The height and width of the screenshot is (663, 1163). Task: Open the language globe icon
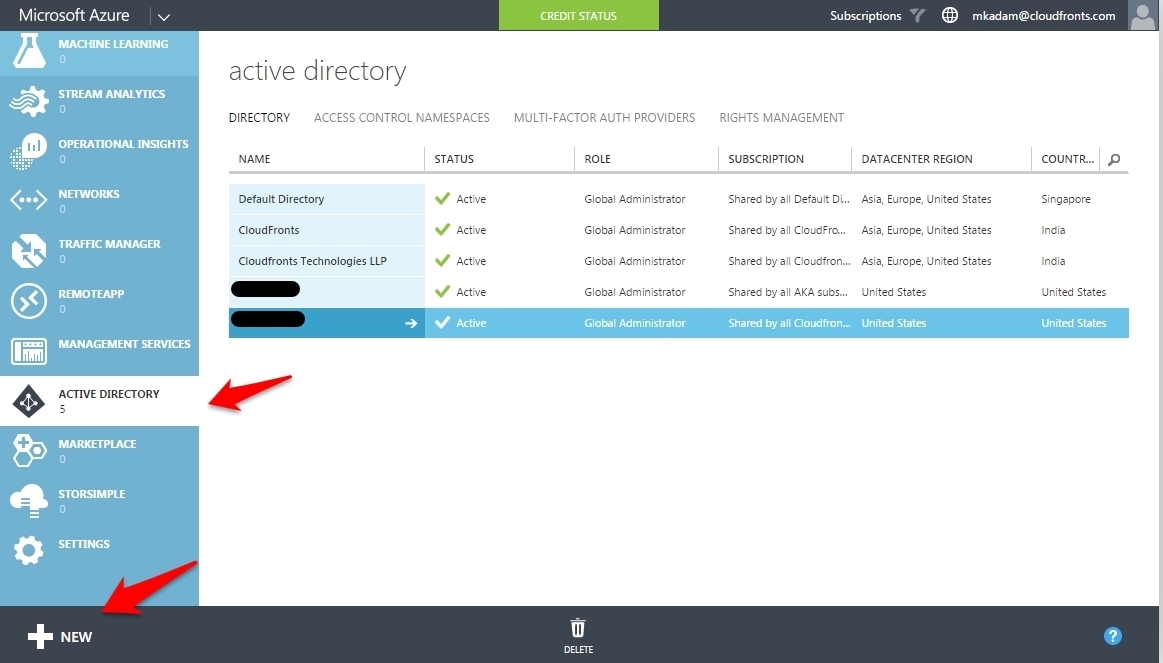click(949, 15)
